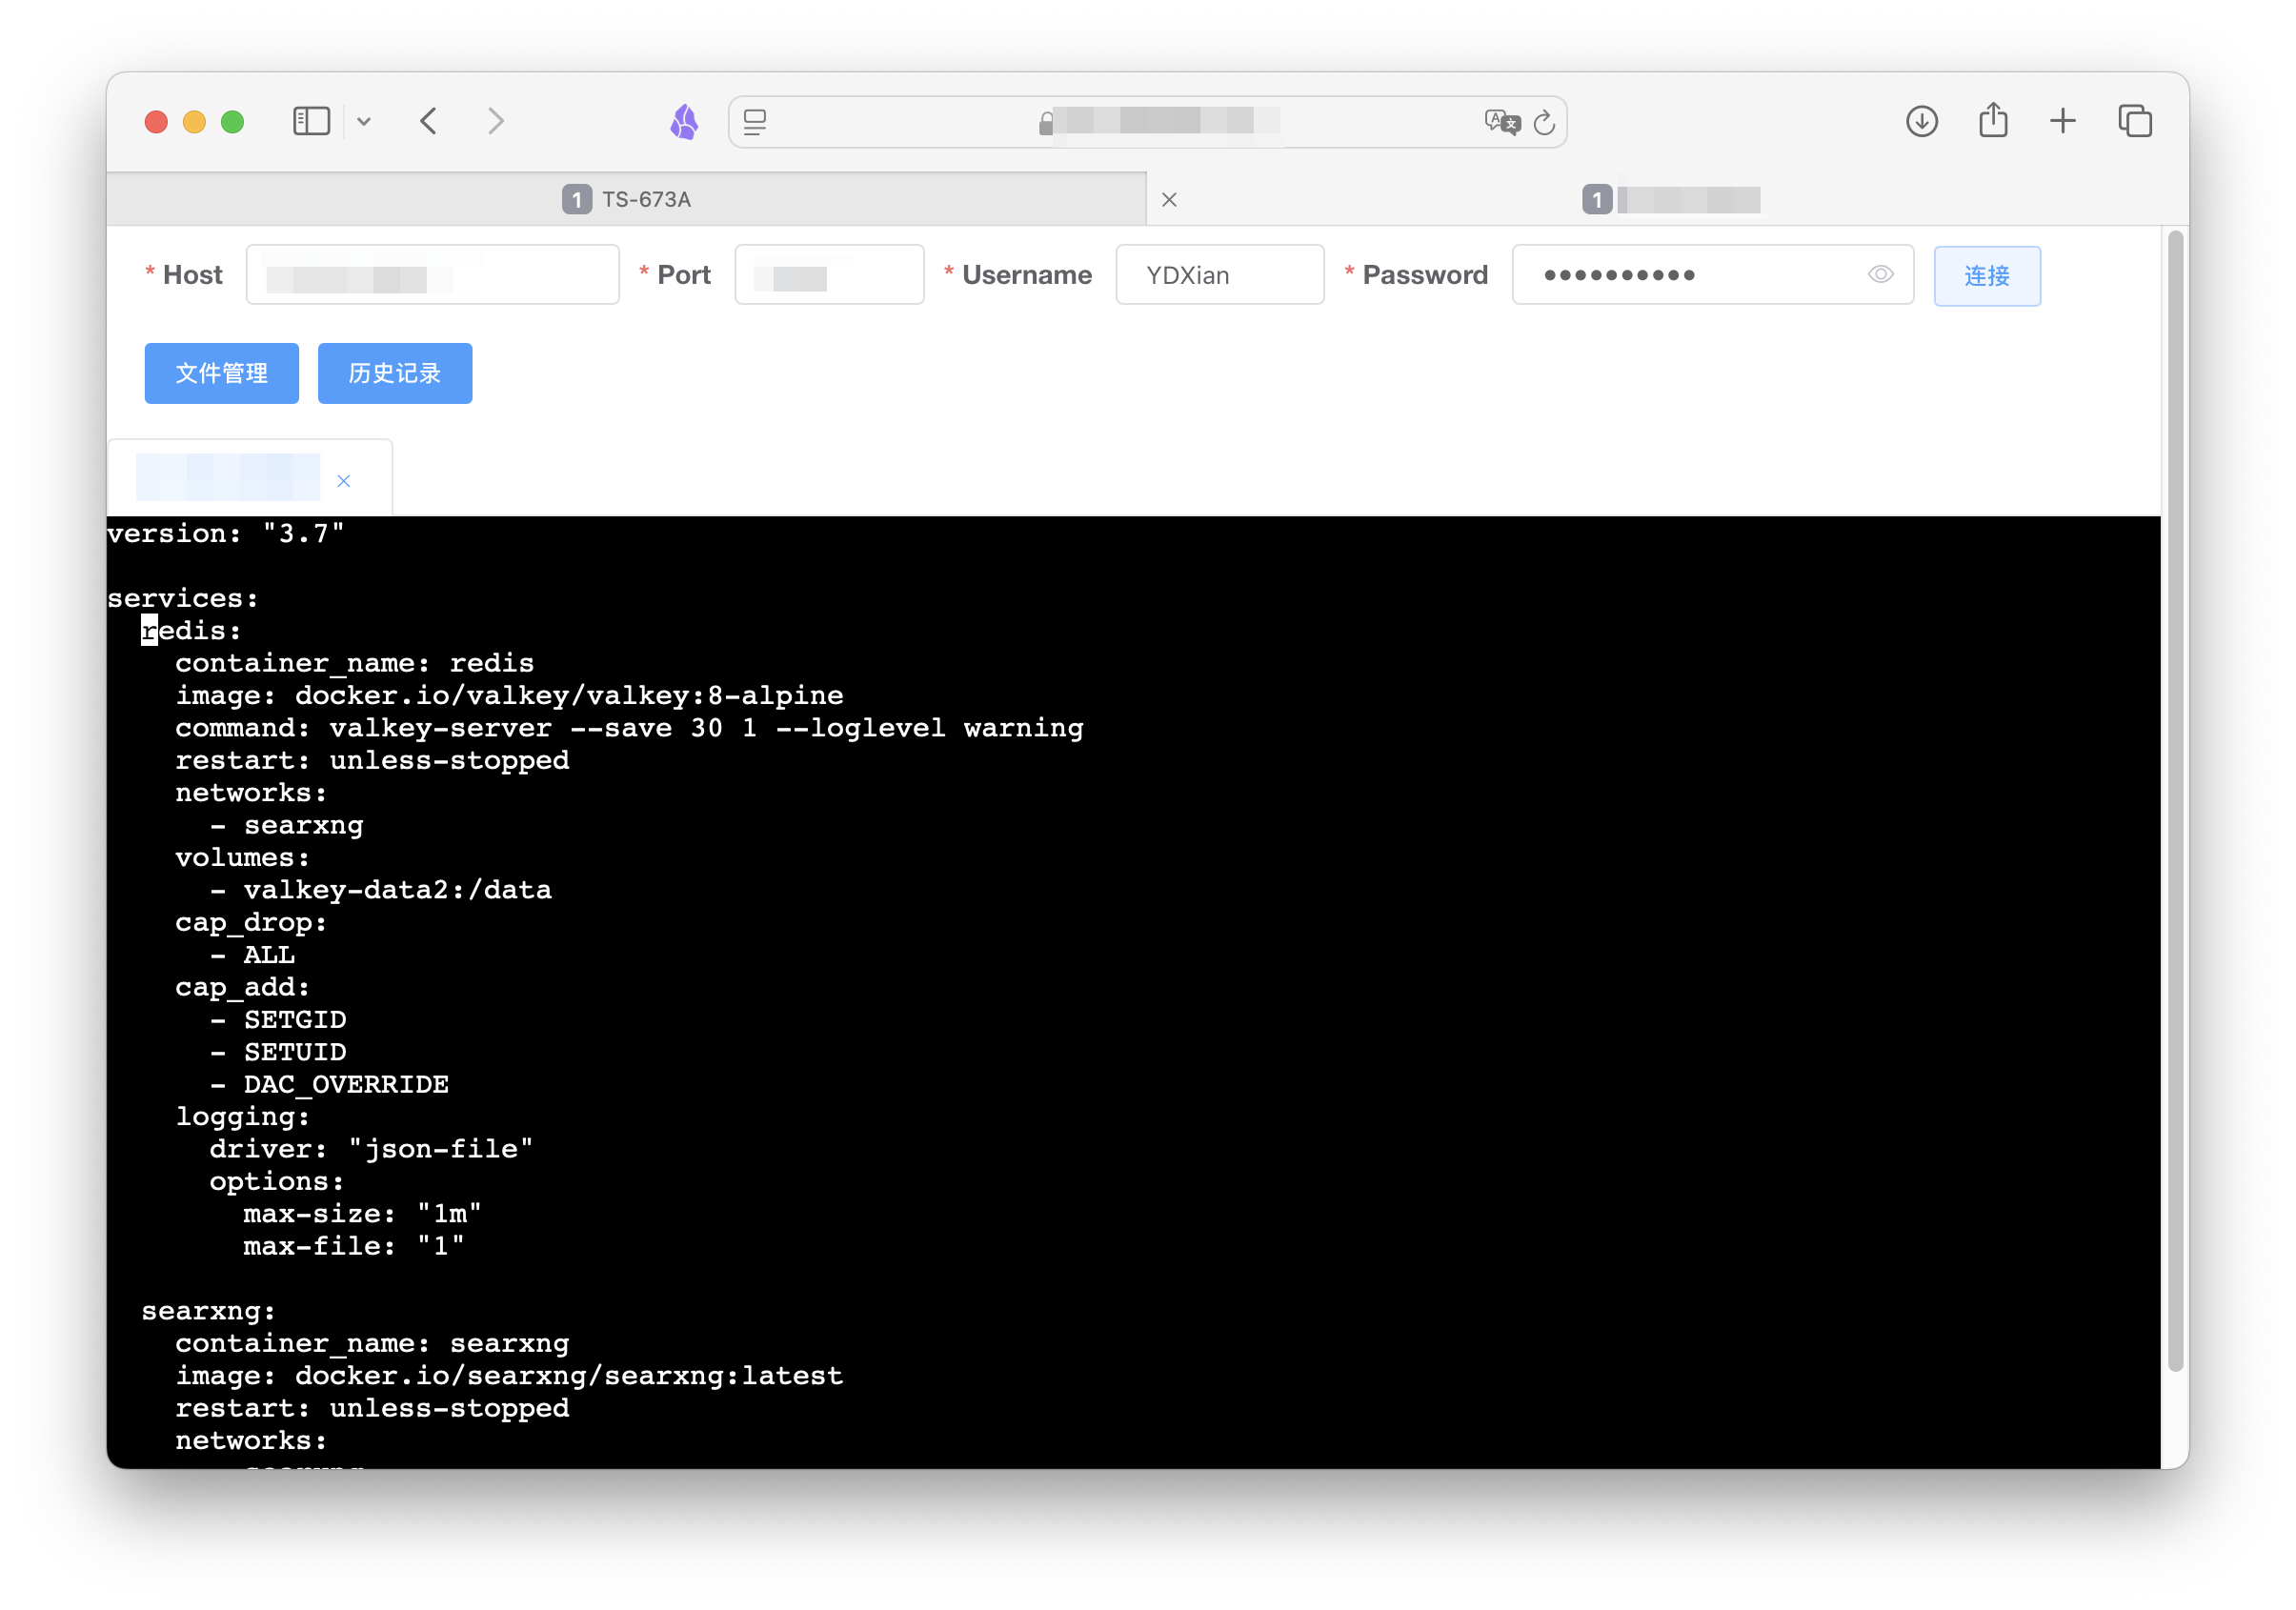The image size is (2296, 1610).
Task: Show the downloads list
Action: coord(1921,122)
